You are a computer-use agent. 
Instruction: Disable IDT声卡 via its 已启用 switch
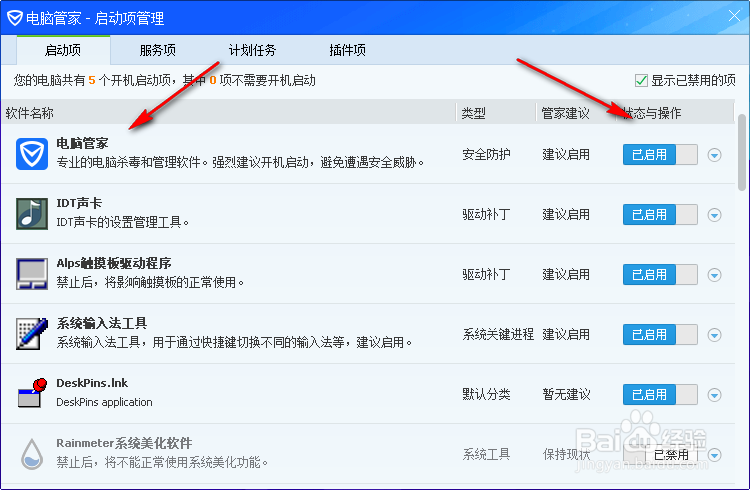(660, 214)
